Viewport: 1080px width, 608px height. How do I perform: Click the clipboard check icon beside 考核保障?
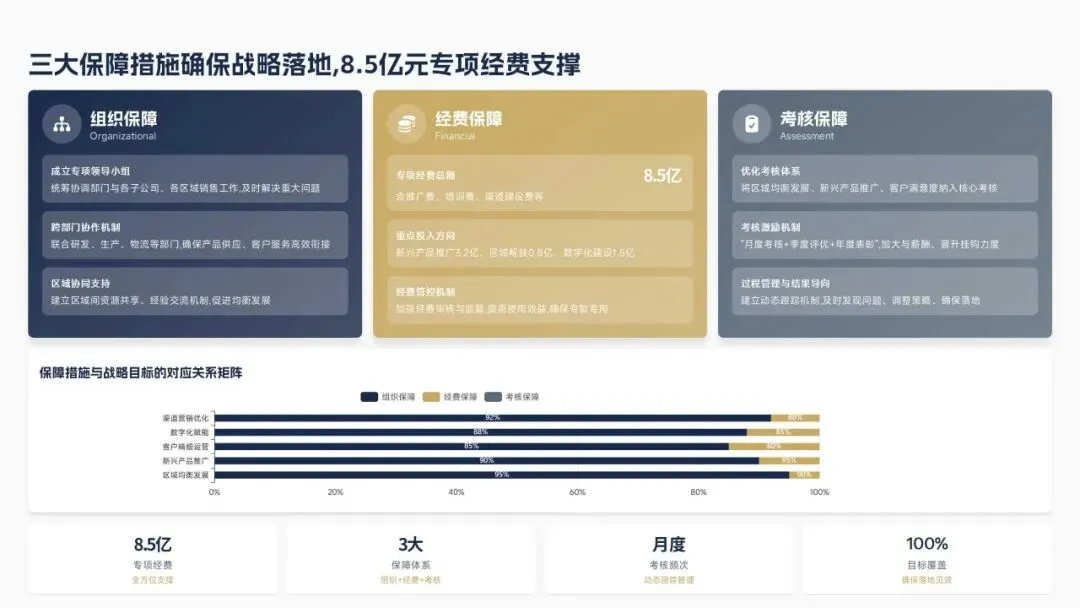[751, 124]
